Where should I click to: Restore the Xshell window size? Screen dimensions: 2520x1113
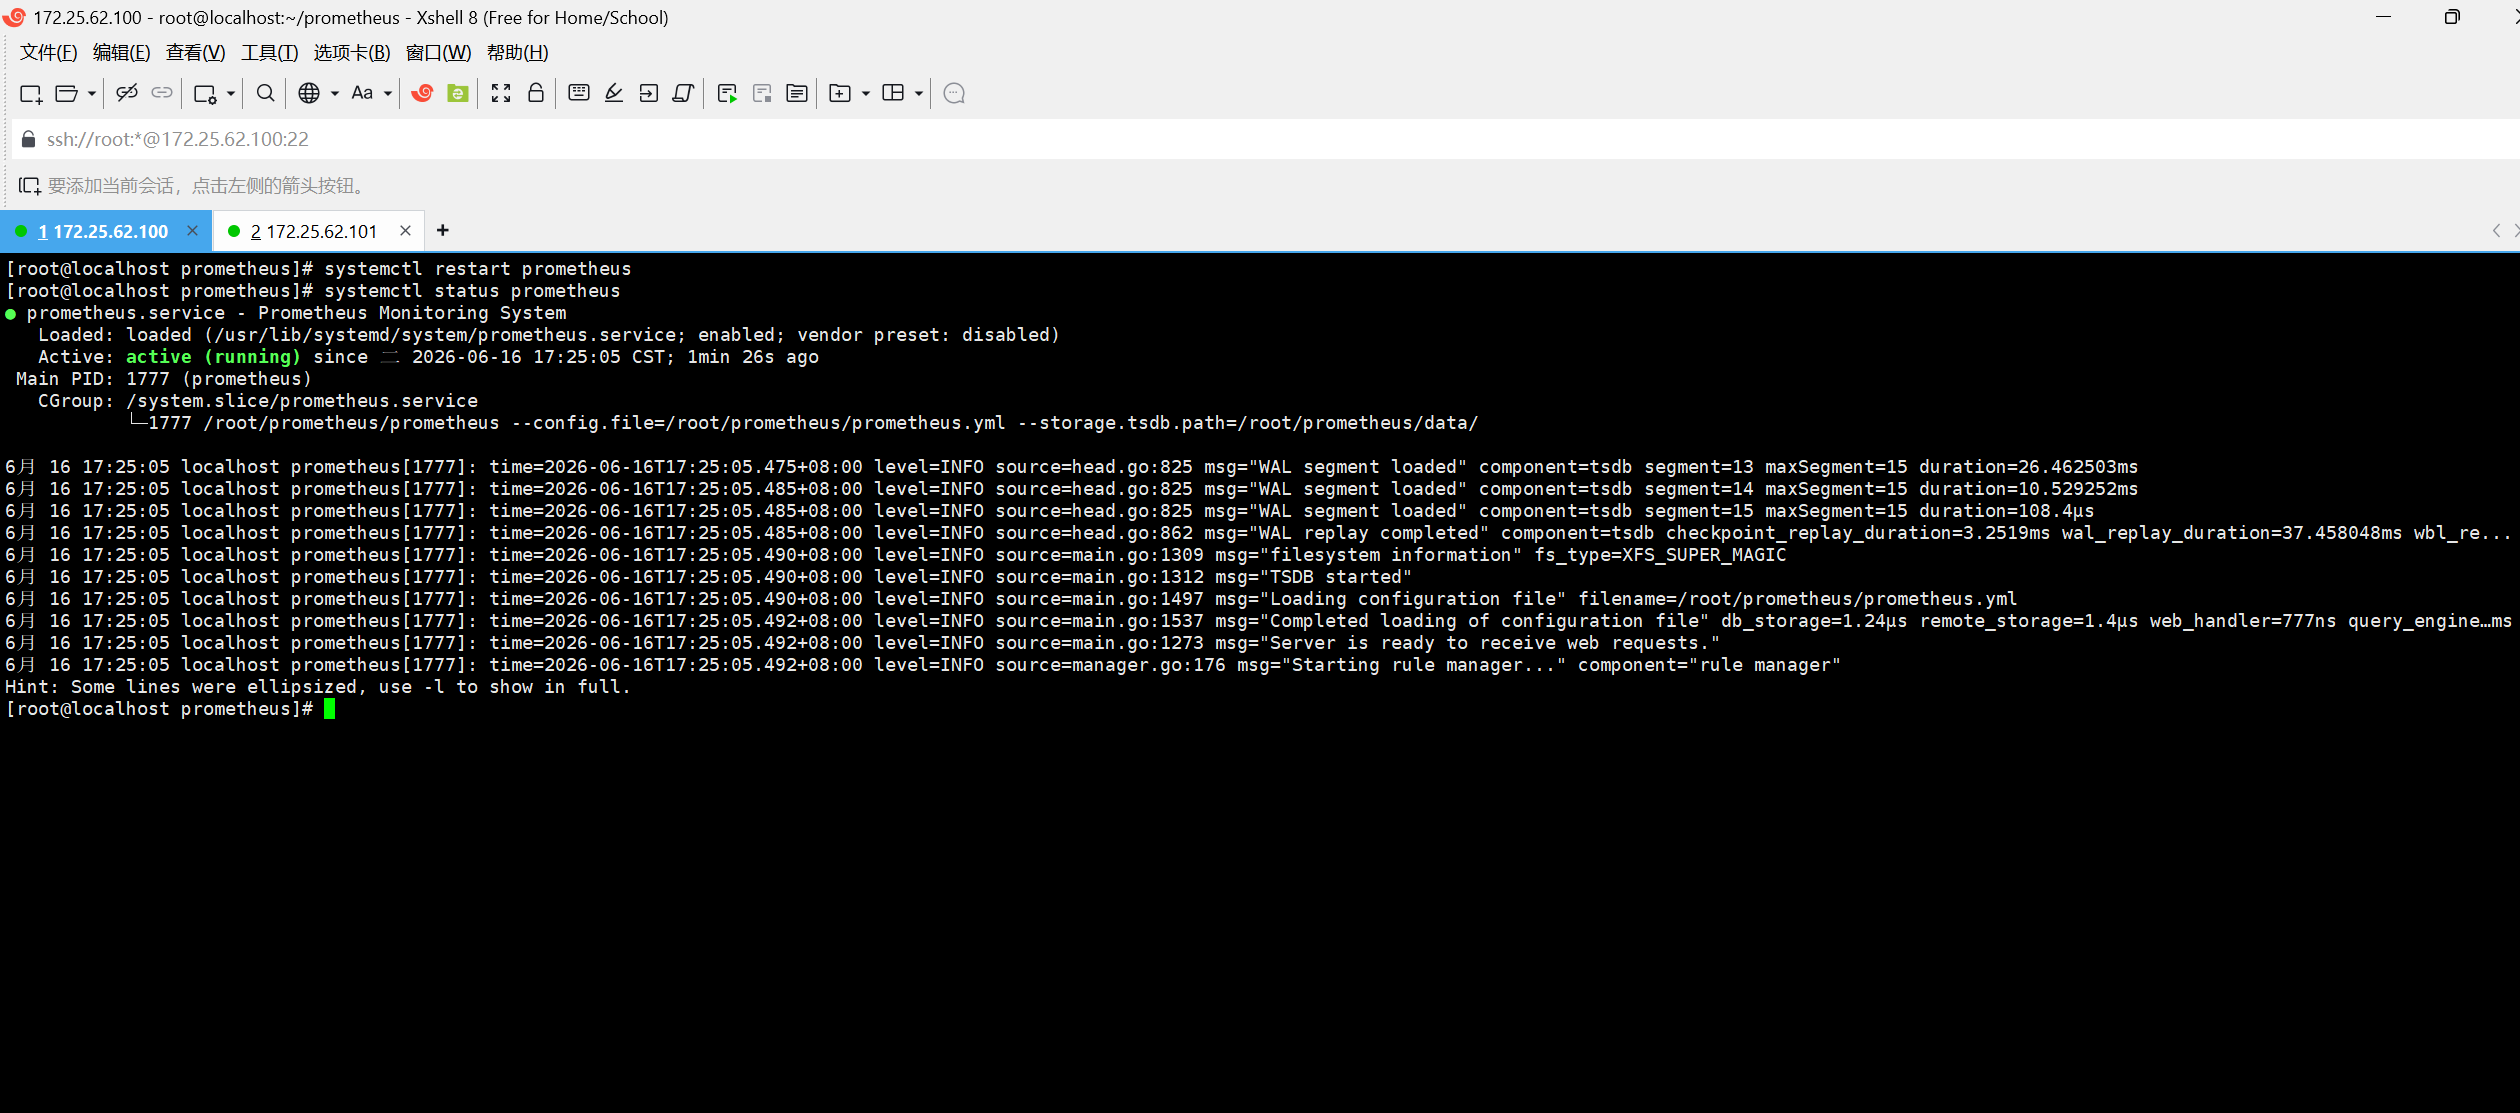pyautogui.click(x=2452, y=17)
